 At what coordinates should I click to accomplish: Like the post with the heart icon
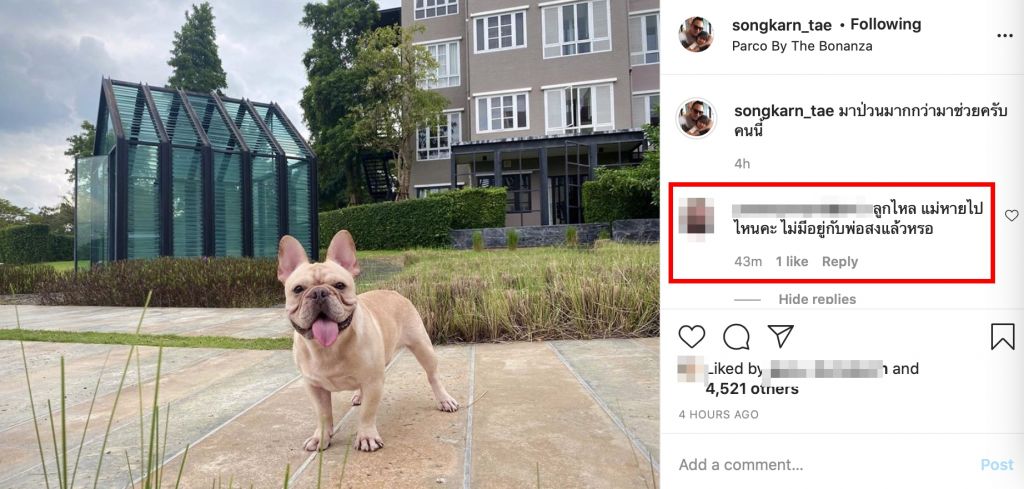tap(692, 337)
